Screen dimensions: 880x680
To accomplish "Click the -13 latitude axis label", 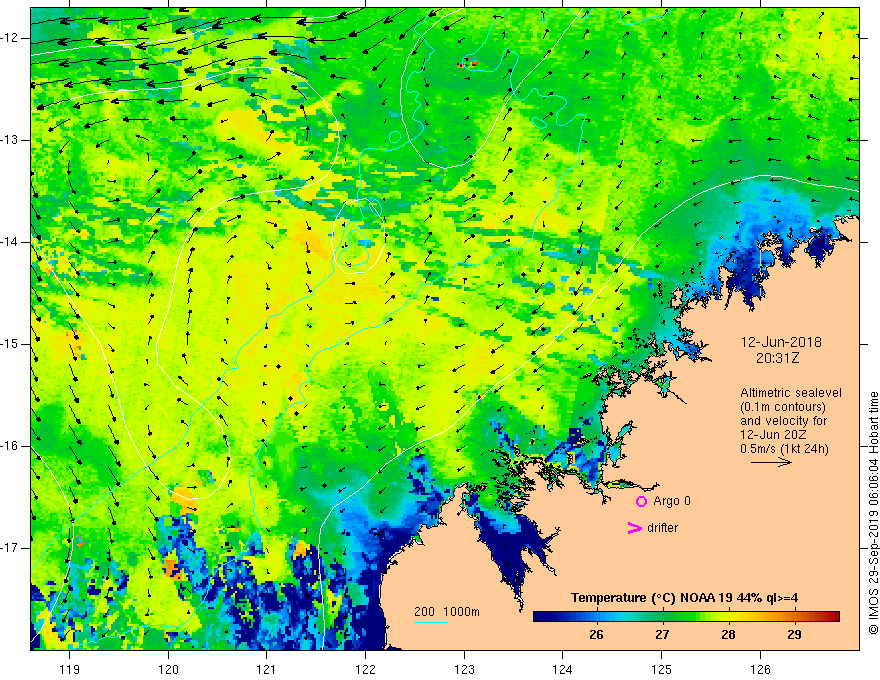I will coord(11,140).
